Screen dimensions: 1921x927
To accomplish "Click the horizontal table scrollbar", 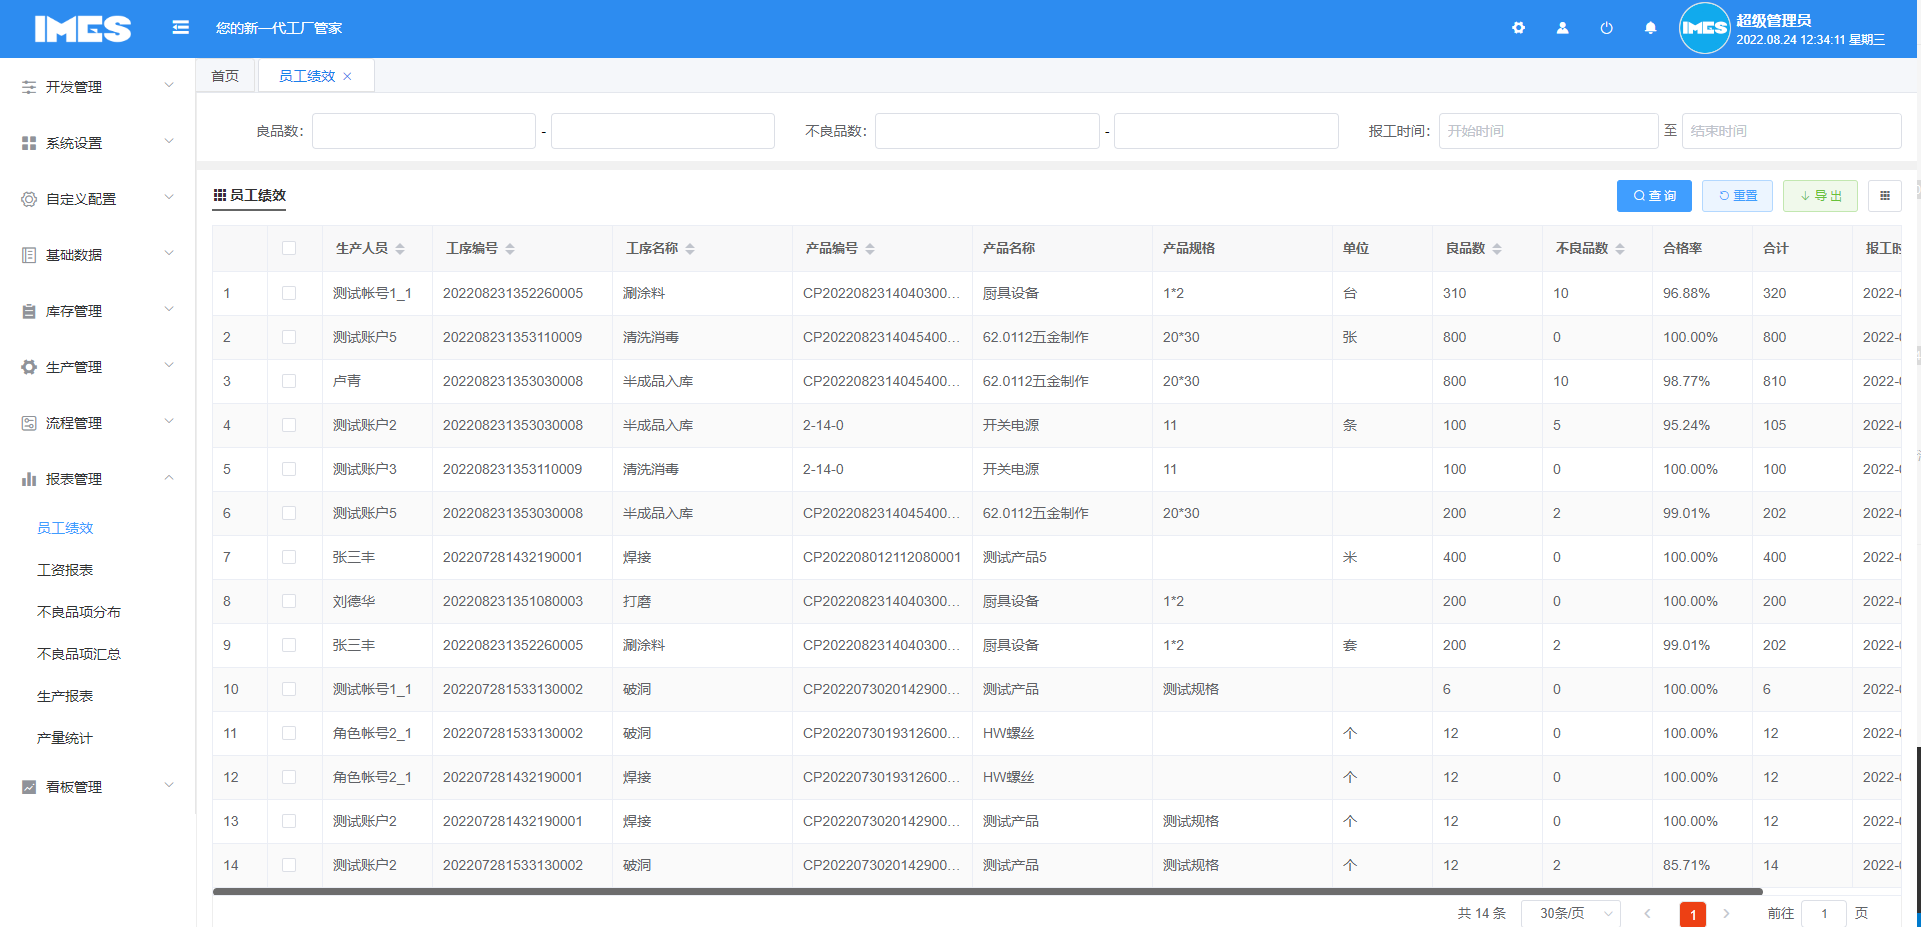I will pos(987,891).
